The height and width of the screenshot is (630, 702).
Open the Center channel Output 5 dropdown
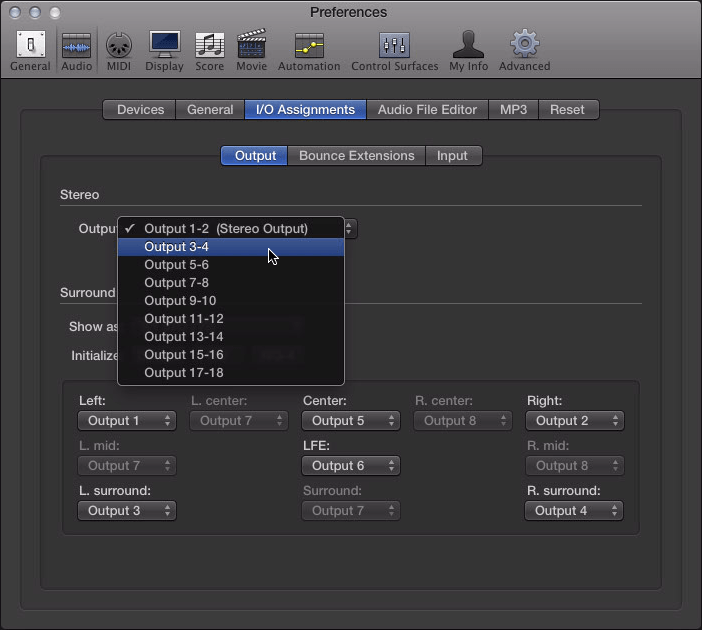[x=351, y=420]
